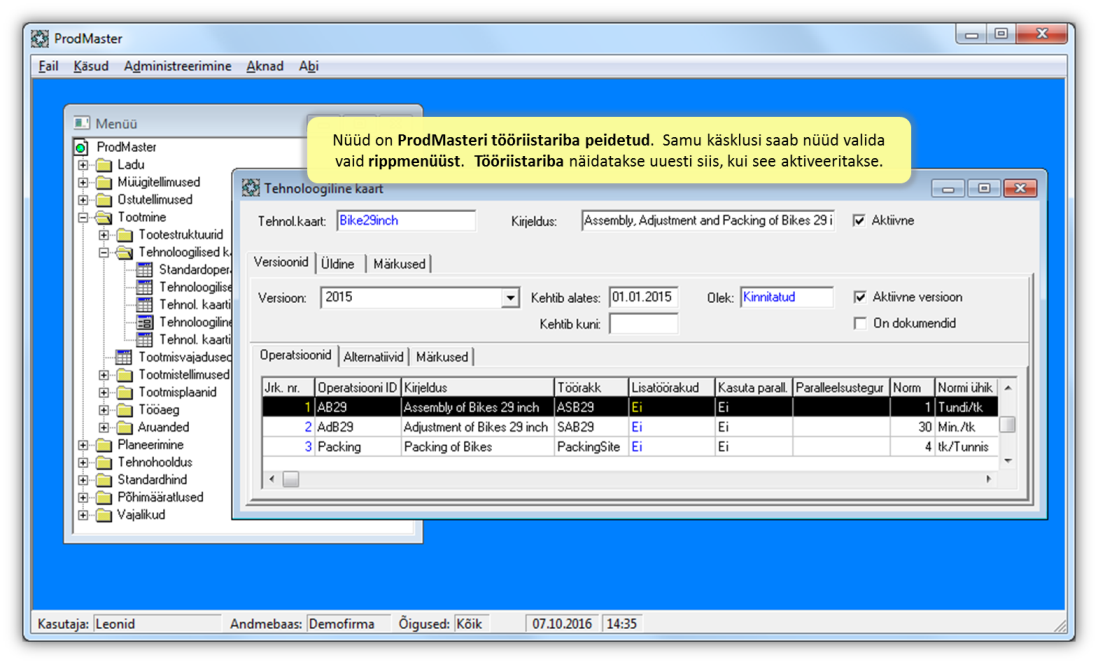Expand the Ladu folder in menu tree

[x=83, y=165]
